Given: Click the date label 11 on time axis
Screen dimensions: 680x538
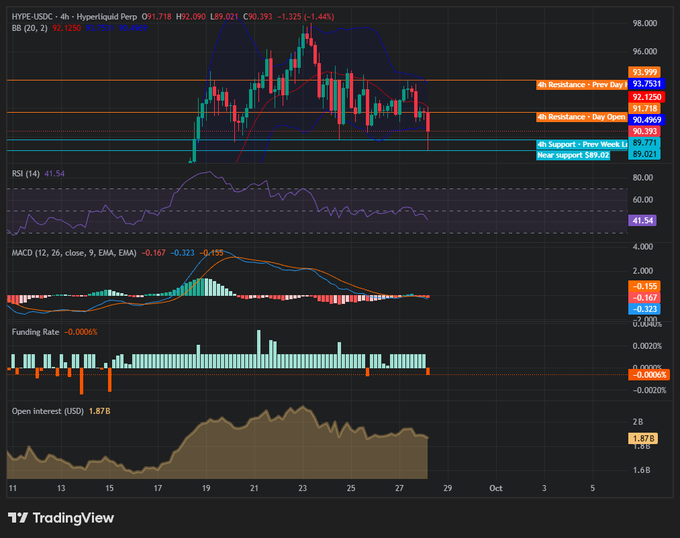Looking at the screenshot, I should (13, 489).
